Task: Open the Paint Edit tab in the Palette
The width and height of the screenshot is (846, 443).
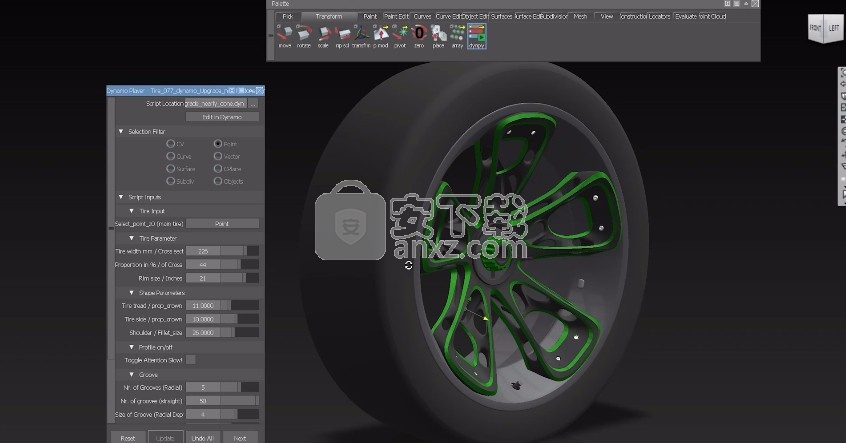Action: click(x=396, y=16)
